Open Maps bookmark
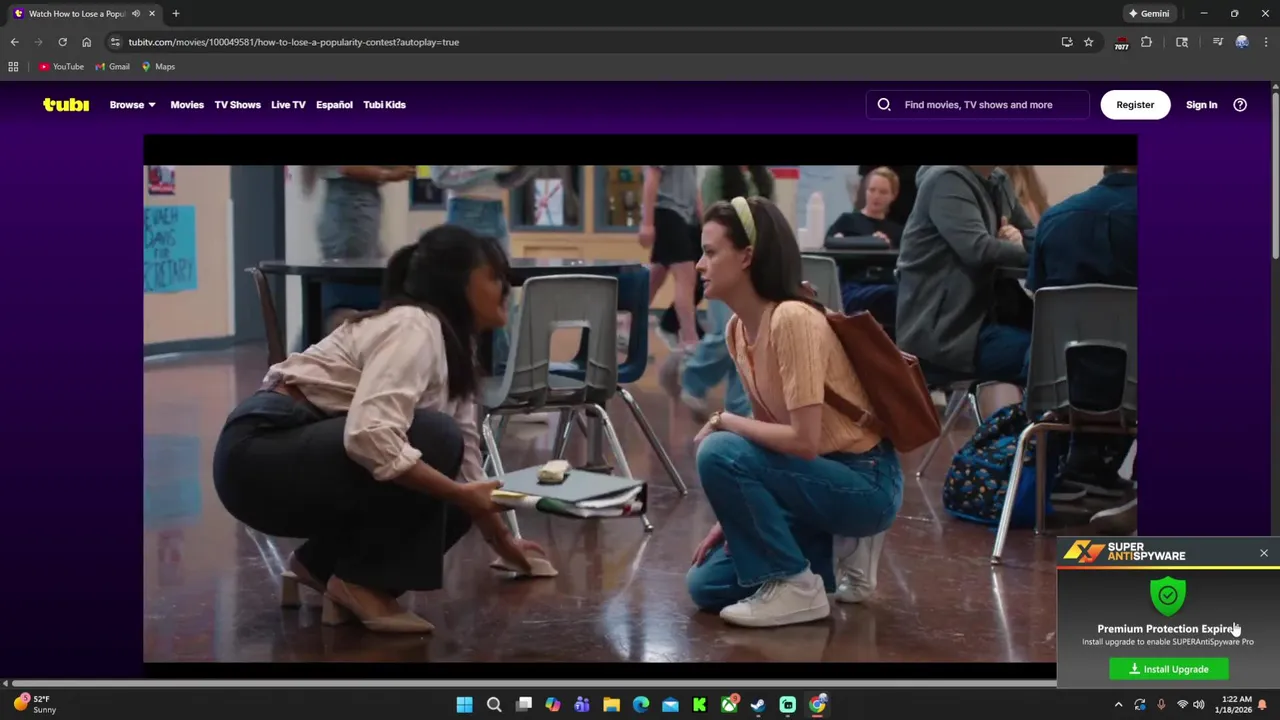This screenshot has width=1280, height=720. [158, 67]
